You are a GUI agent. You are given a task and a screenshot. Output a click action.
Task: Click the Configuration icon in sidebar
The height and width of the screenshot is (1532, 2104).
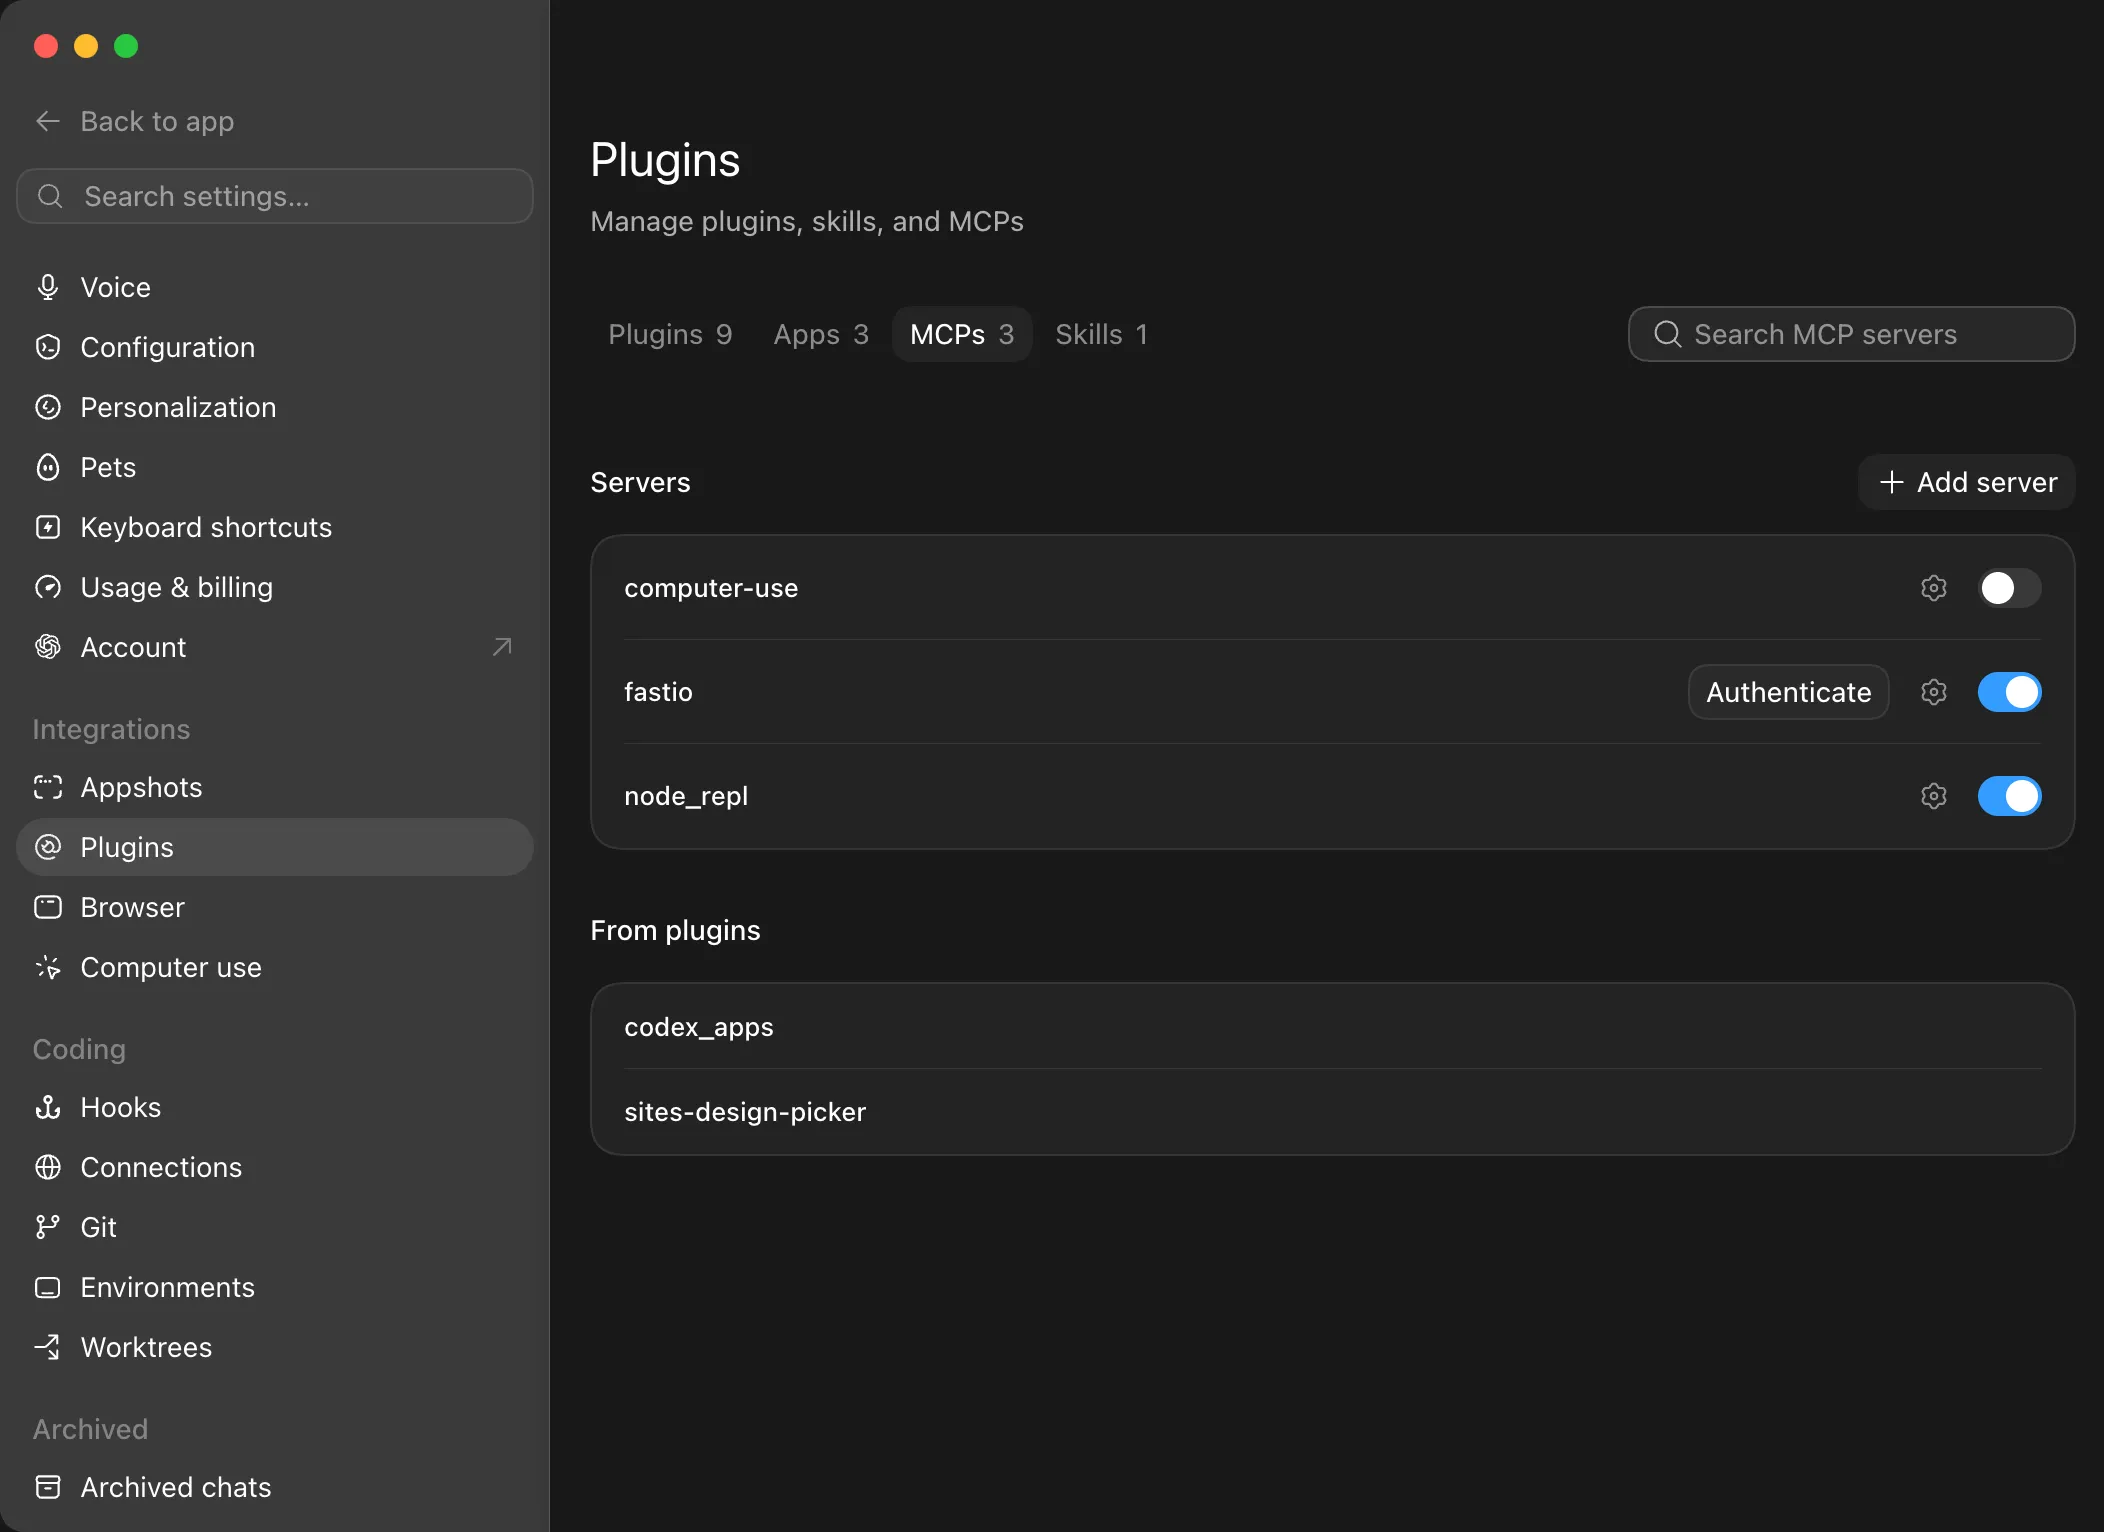(x=48, y=347)
